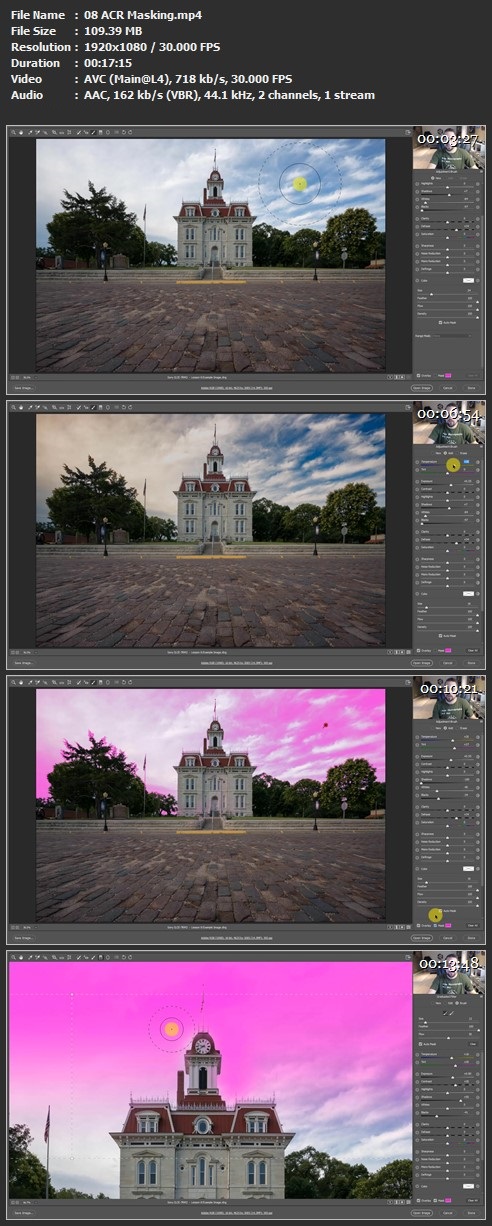Image resolution: width=492 pixels, height=1226 pixels.
Task: Toggle Mask checkbox in 00:13:48 frame
Action: click(435, 1200)
